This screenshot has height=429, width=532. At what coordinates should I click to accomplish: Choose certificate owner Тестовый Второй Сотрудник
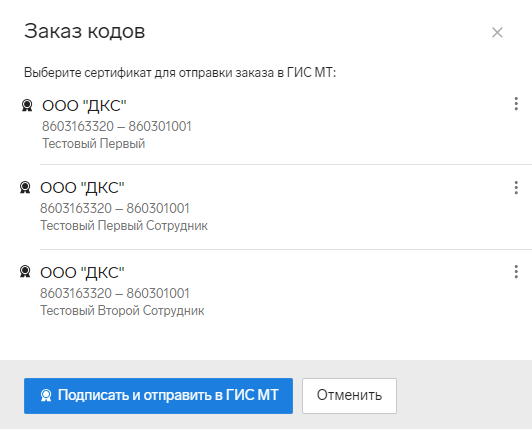coord(122,311)
